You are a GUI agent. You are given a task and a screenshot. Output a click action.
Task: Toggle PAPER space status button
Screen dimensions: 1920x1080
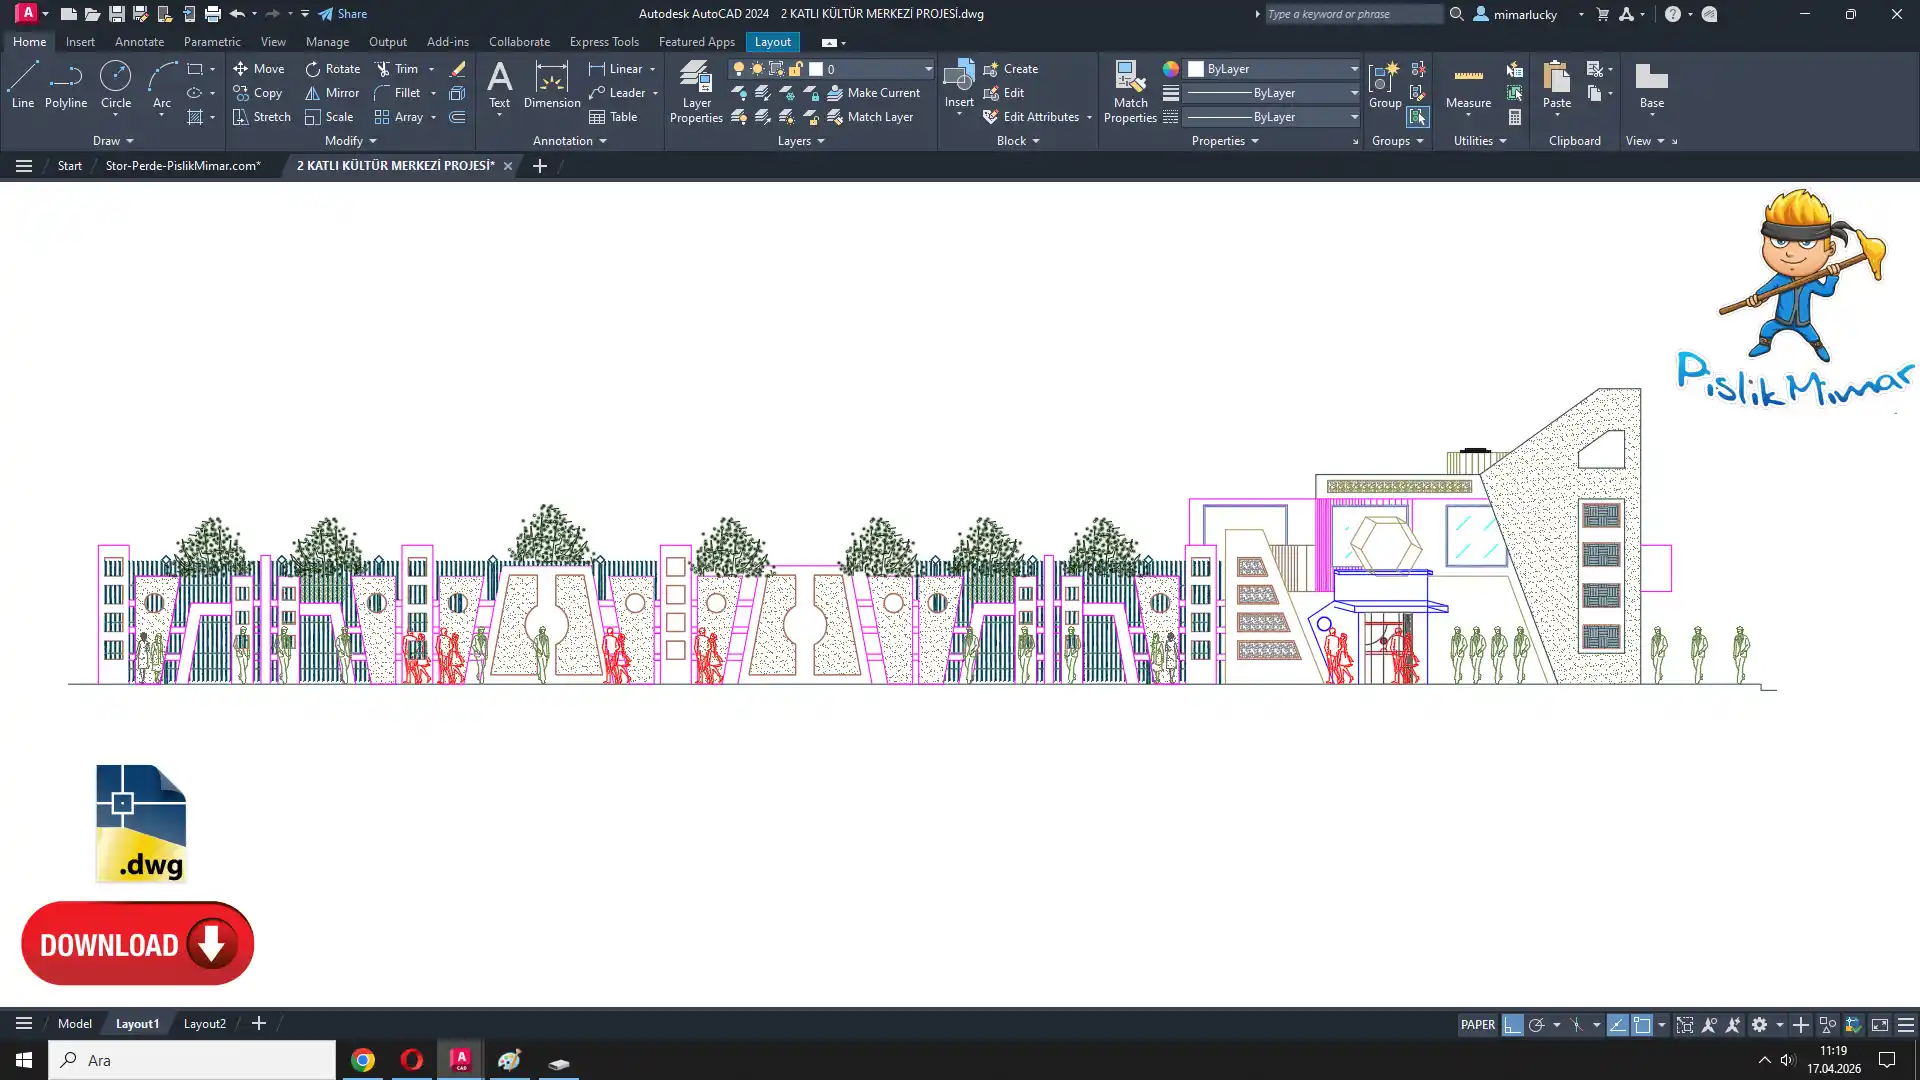(1477, 1025)
